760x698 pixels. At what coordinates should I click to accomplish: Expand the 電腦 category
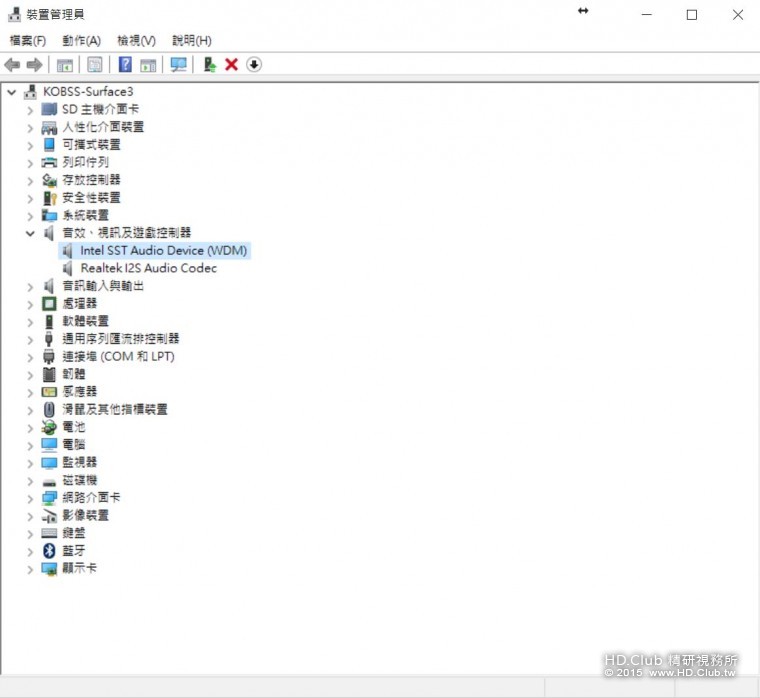(x=30, y=445)
